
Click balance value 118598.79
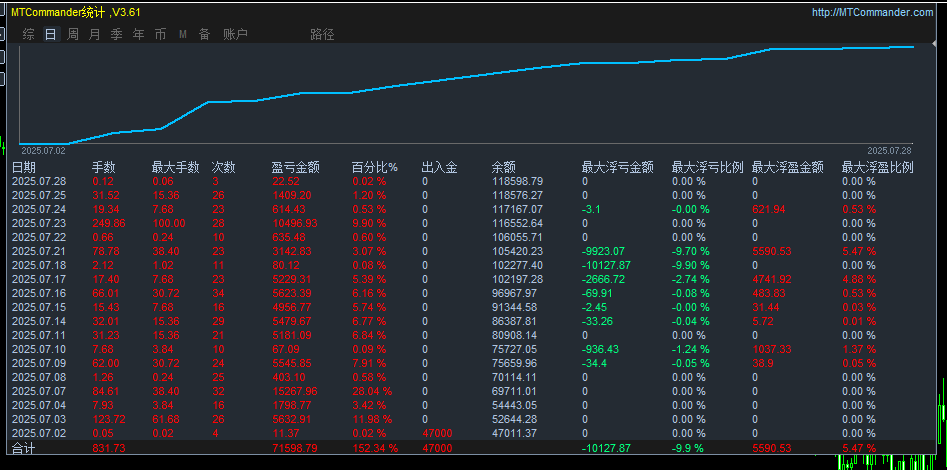pos(517,181)
